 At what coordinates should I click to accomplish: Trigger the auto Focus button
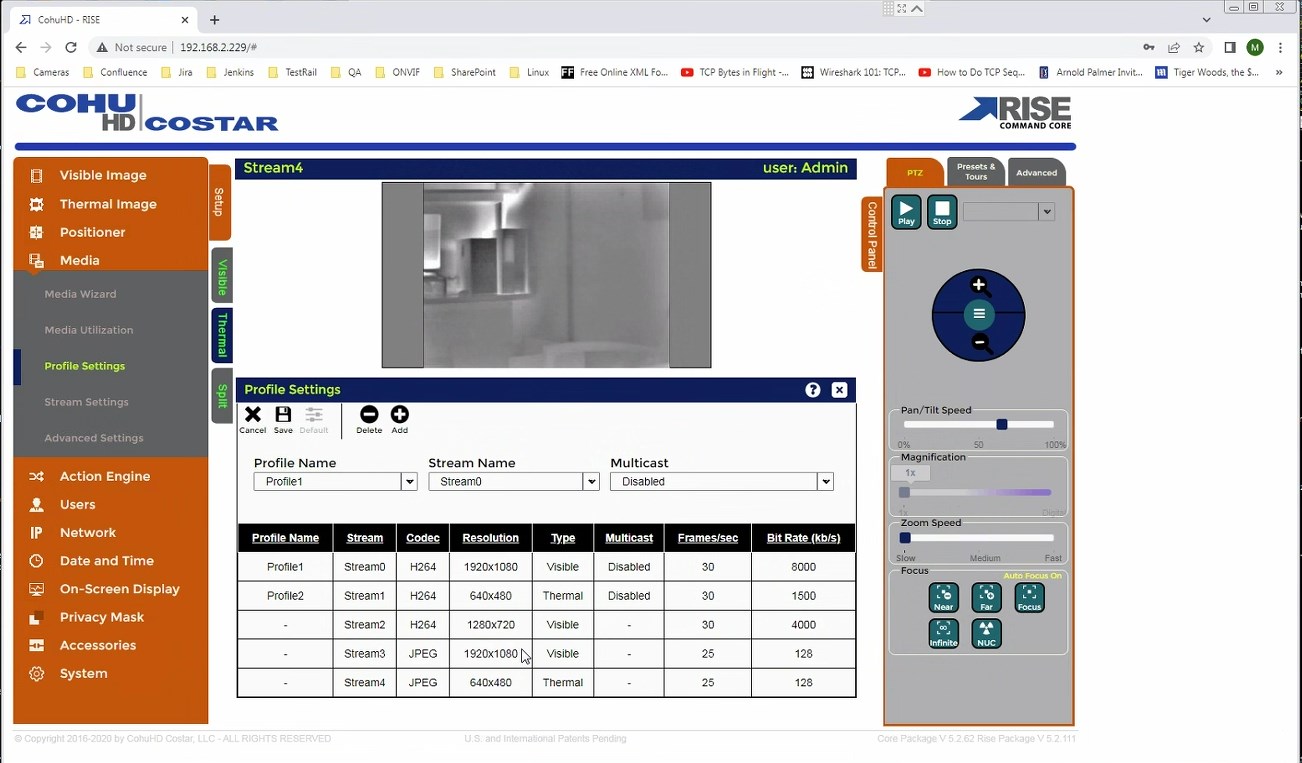click(1029, 598)
